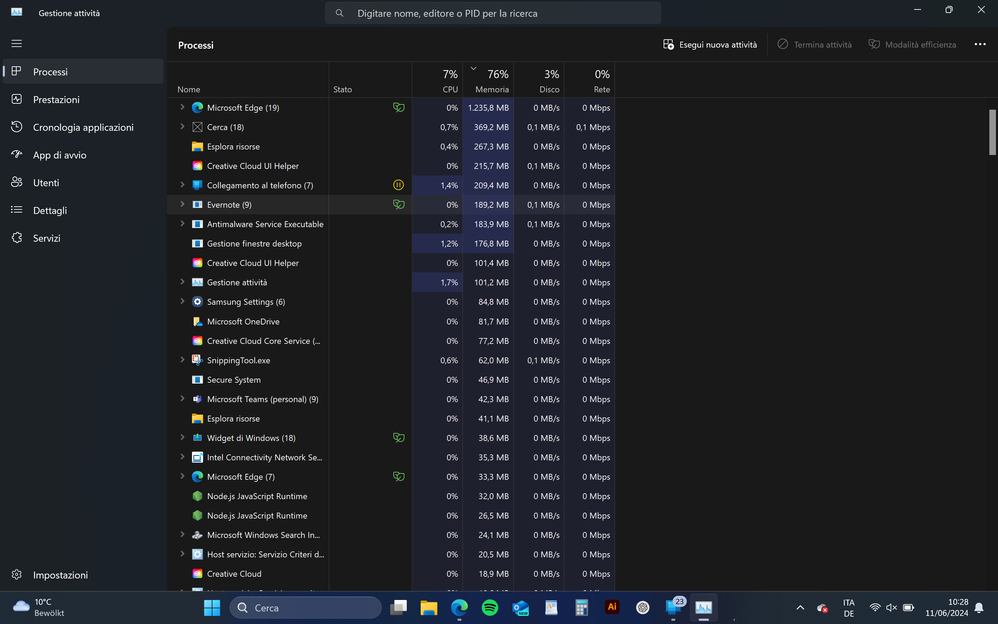Screen dimensions: 998x624
Task: Toggle Modalità efficienza
Action: coord(912,45)
